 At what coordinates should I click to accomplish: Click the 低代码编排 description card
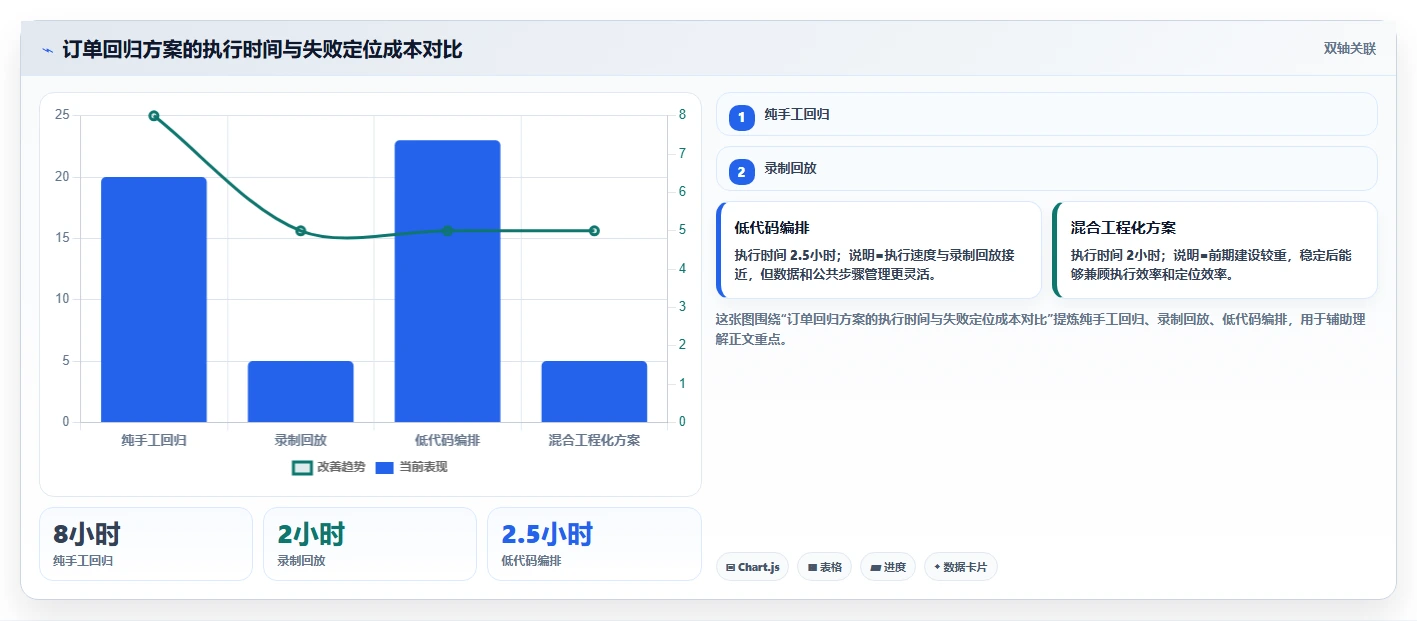(x=879, y=250)
